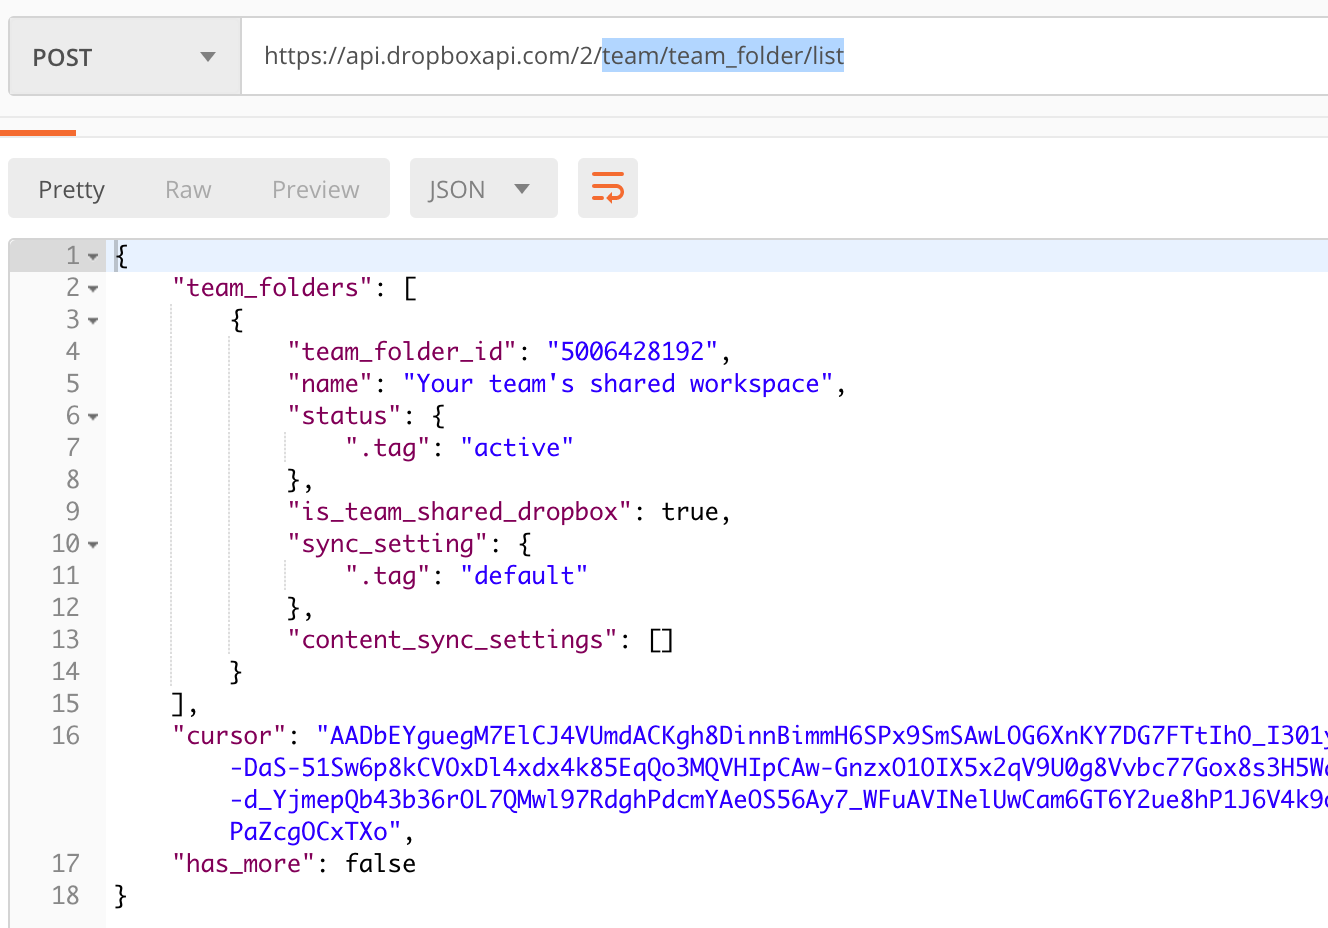Collapse the sync_setting object at line 10
The width and height of the screenshot is (1328, 928).
tap(93, 545)
